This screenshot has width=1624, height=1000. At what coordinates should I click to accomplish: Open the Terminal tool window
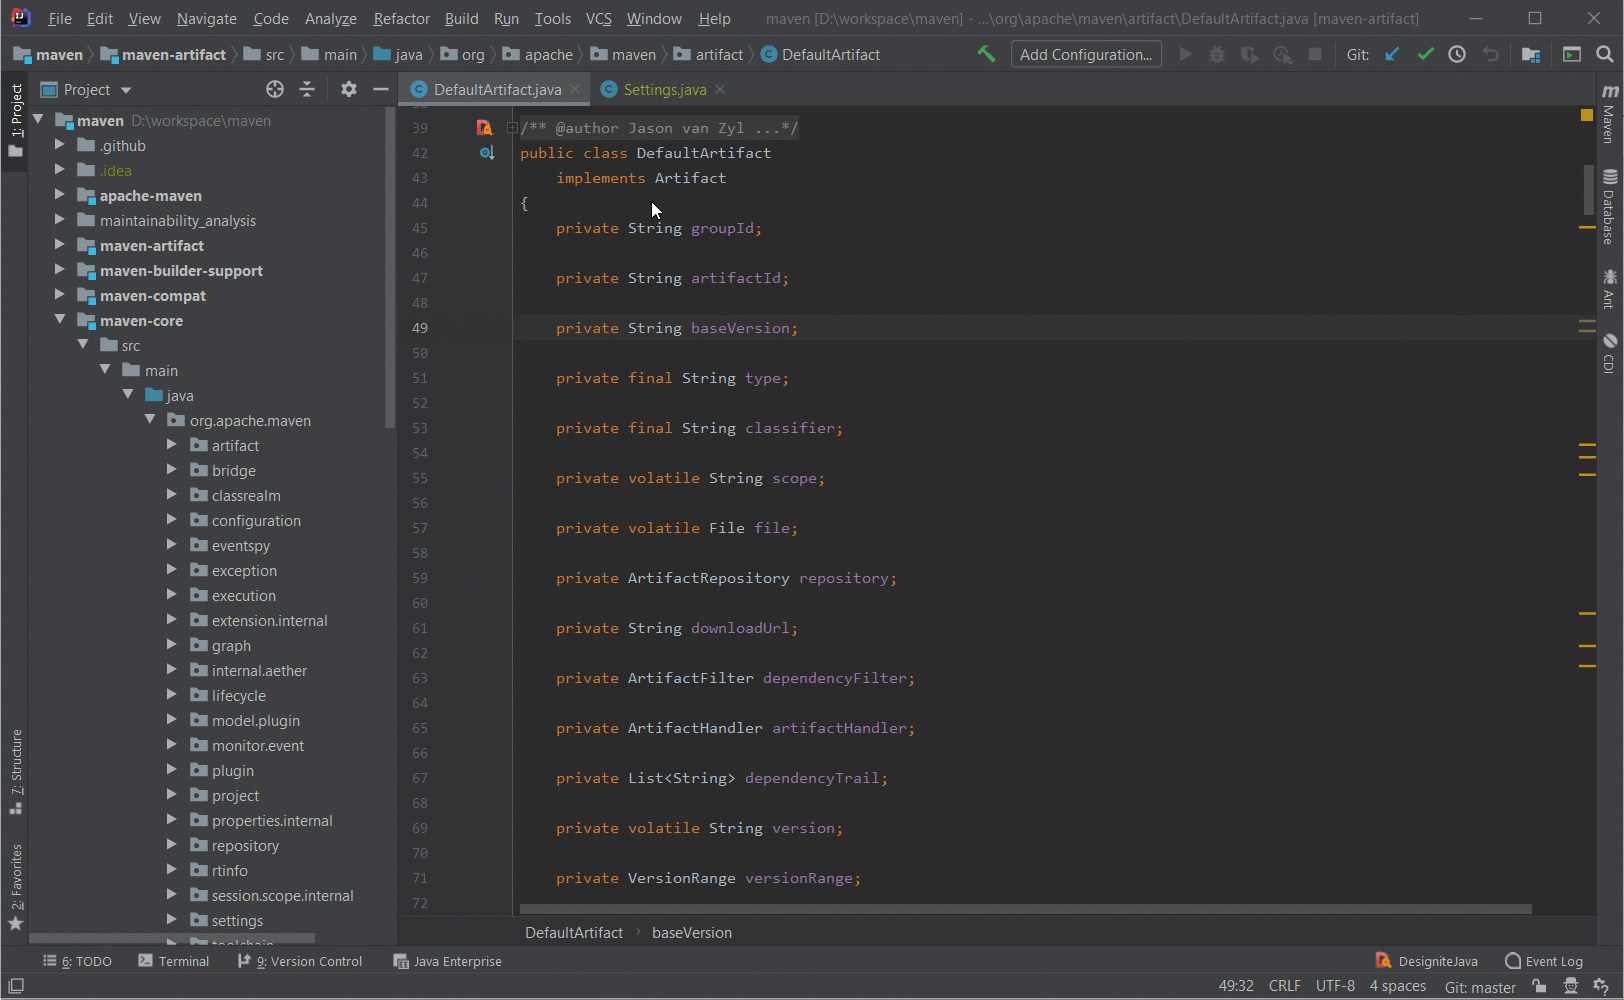174,961
